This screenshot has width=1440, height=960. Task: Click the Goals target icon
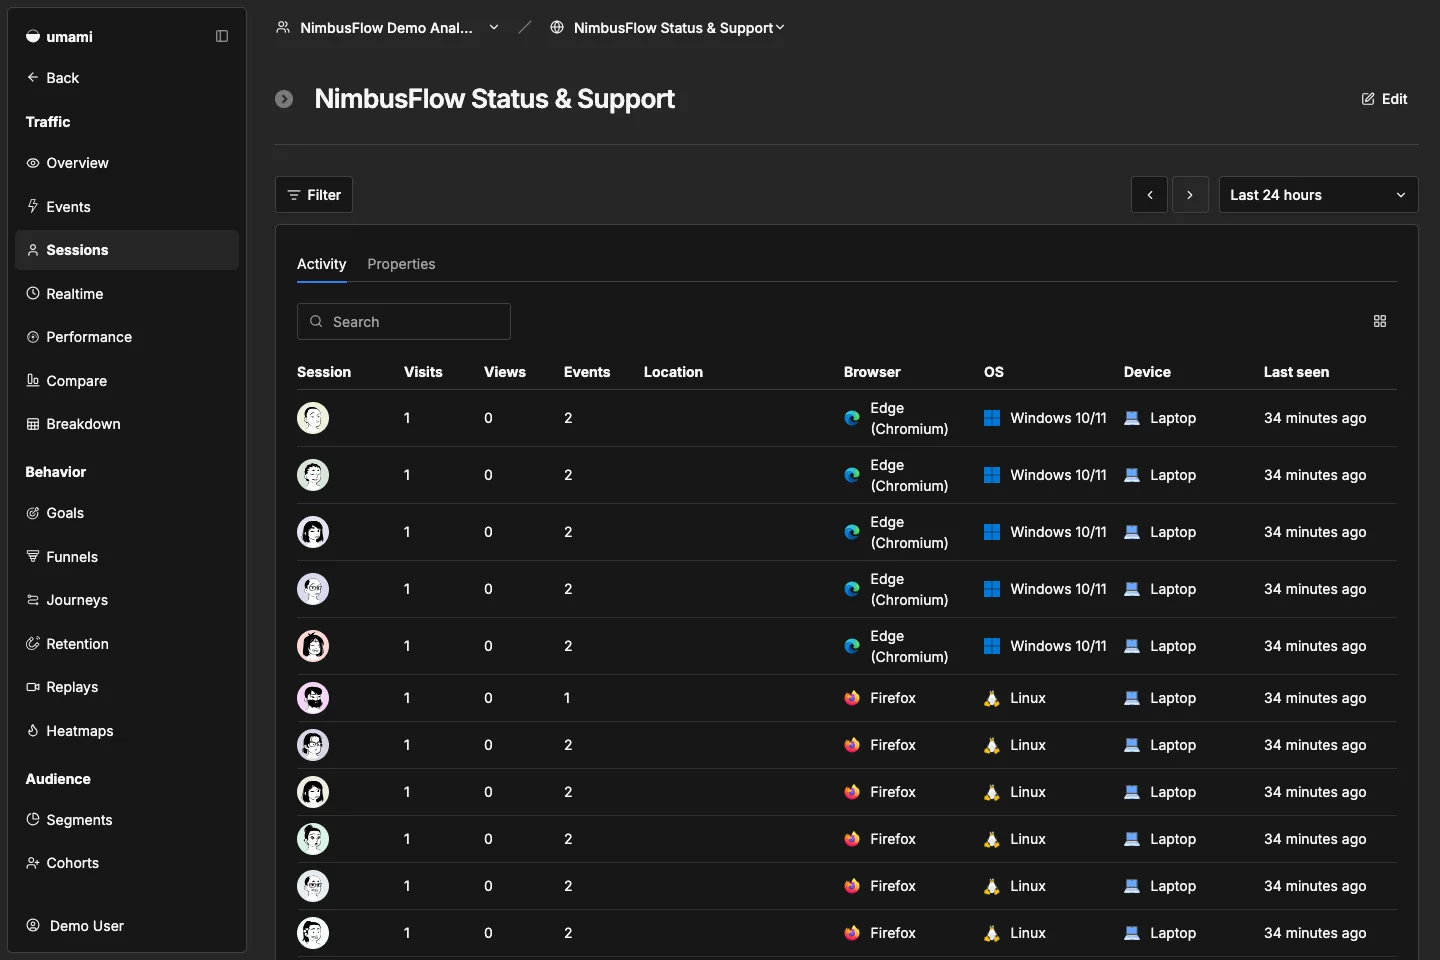(33, 513)
